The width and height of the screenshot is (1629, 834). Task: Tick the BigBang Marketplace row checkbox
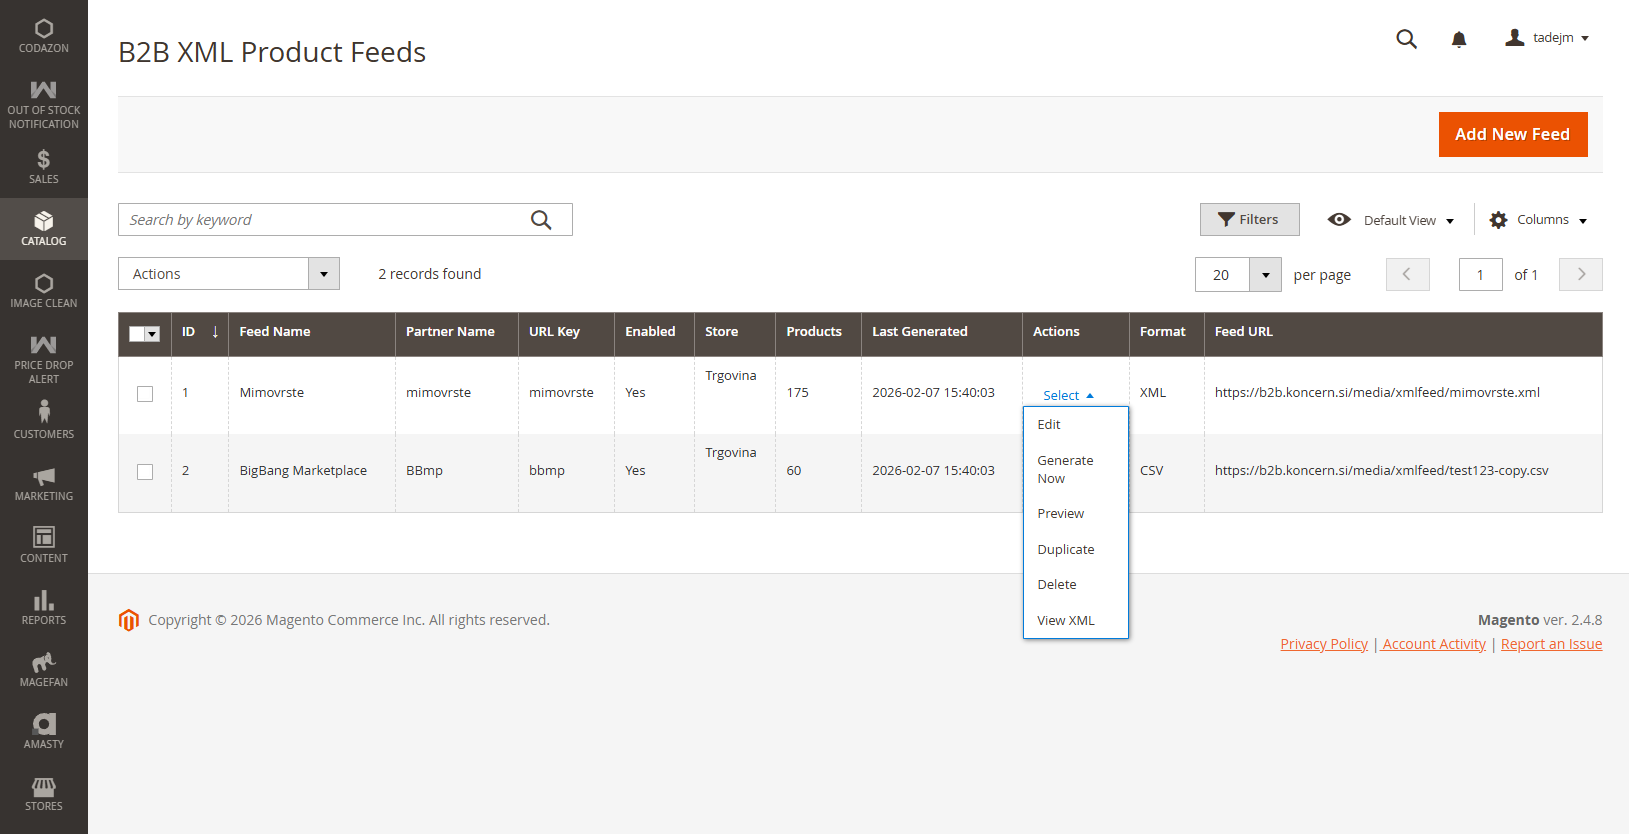coord(145,472)
